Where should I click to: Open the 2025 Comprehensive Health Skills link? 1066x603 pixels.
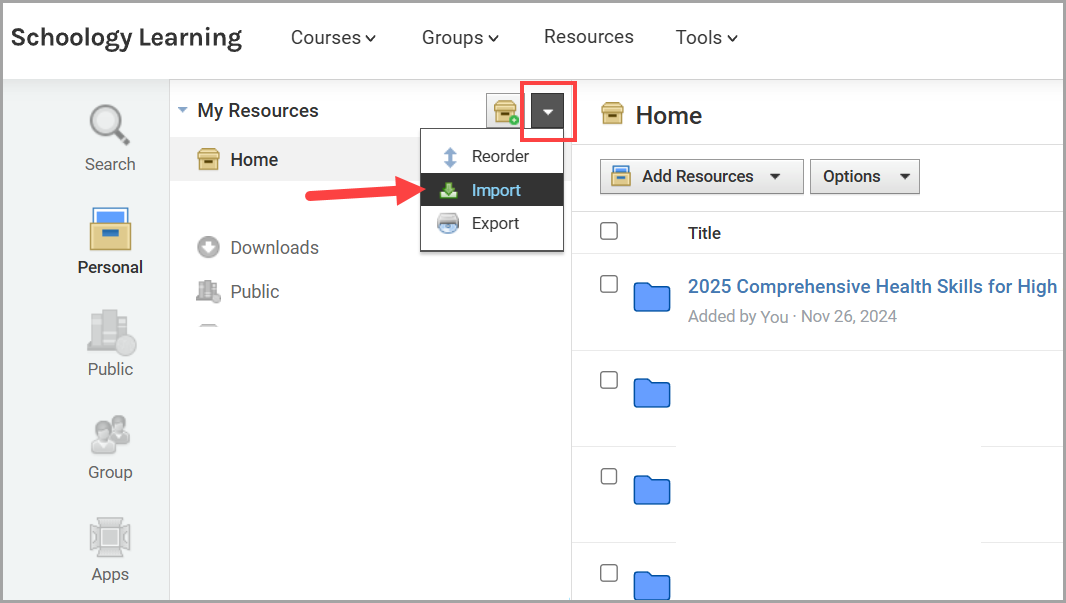(872, 287)
